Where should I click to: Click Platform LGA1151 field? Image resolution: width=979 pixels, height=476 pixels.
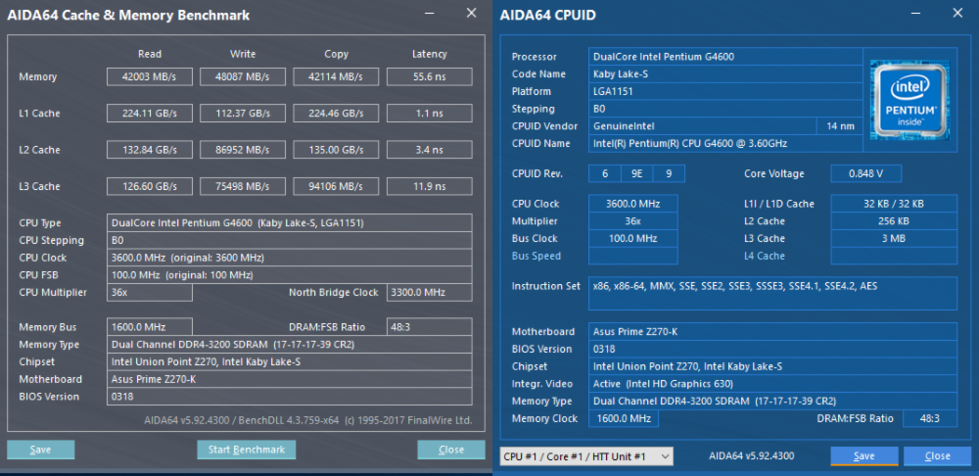(x=726, y=91)
